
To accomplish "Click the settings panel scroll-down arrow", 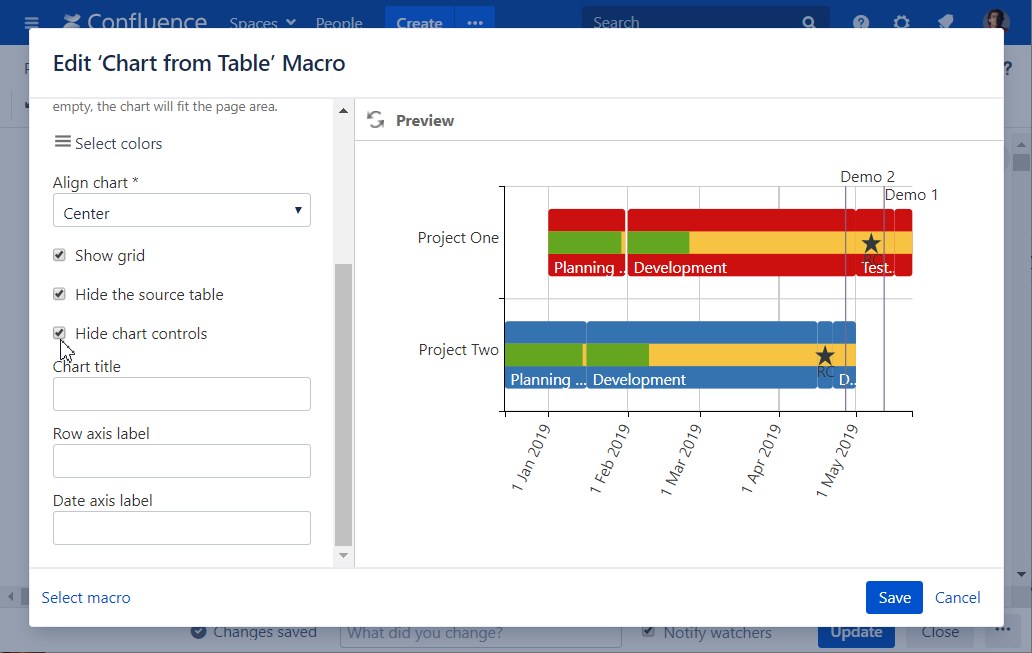I will point(343,555).
